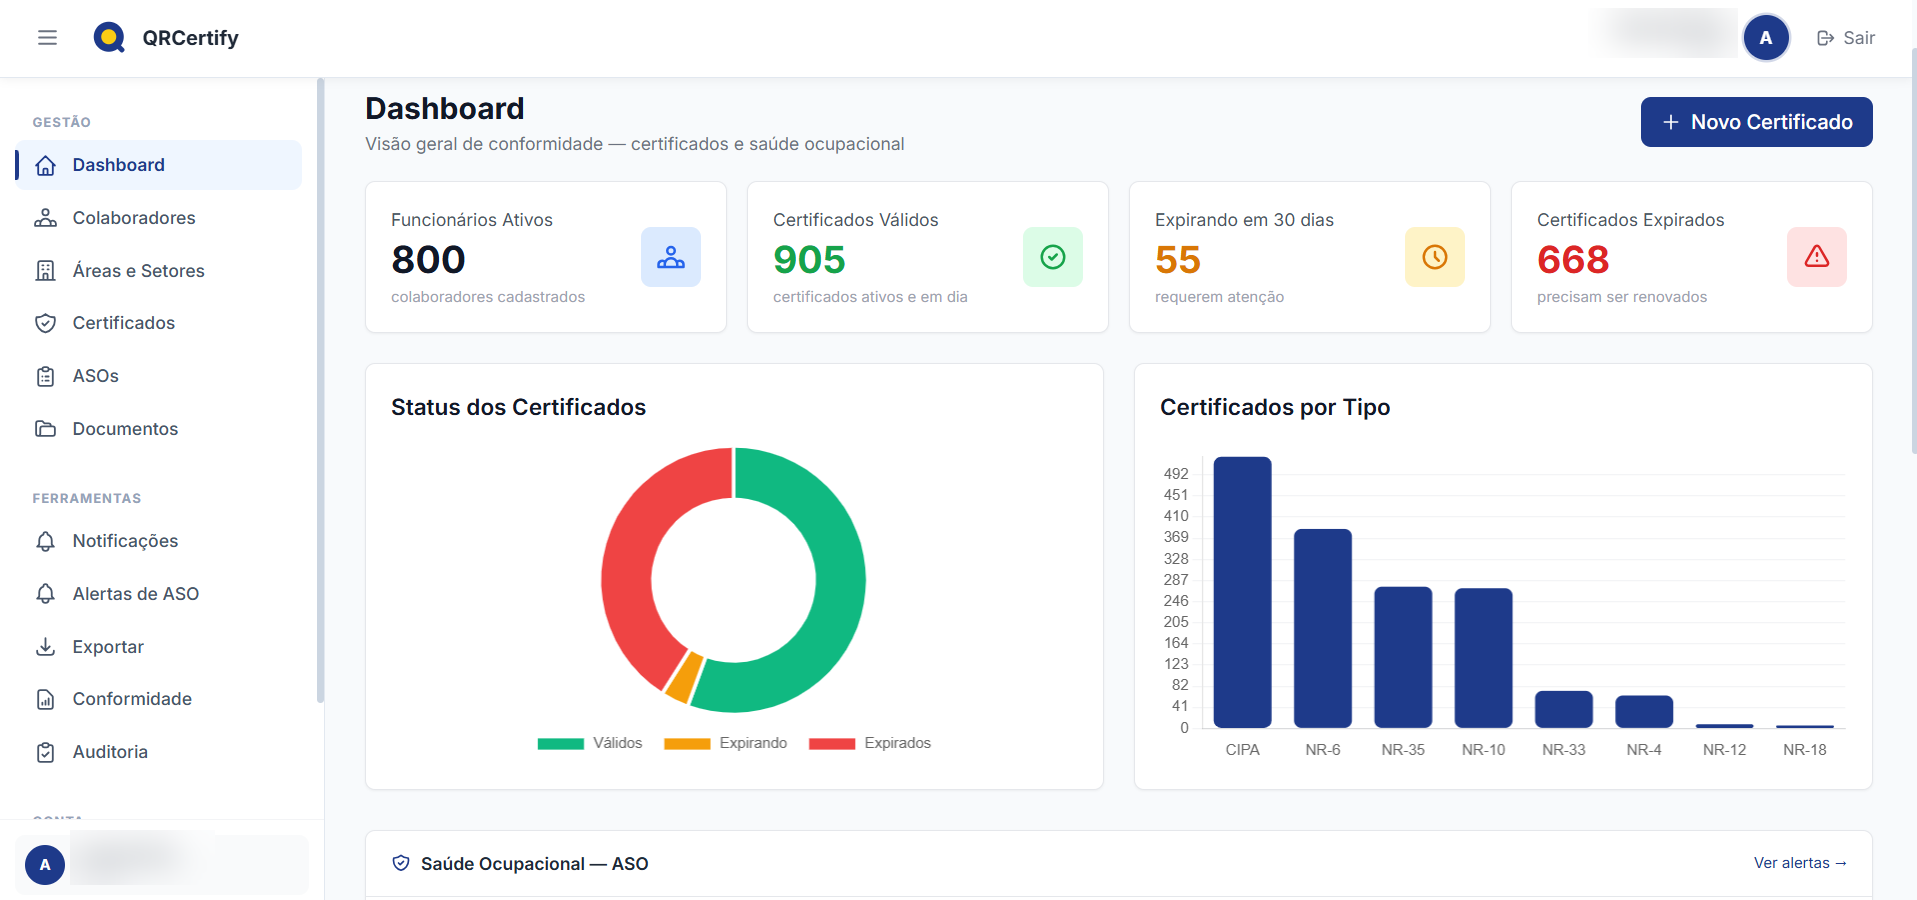This screenshot has height=900, width=1917.
Task: Click the green checkmark icon on the Certificados Válidos card
Action: (1053, 257)
